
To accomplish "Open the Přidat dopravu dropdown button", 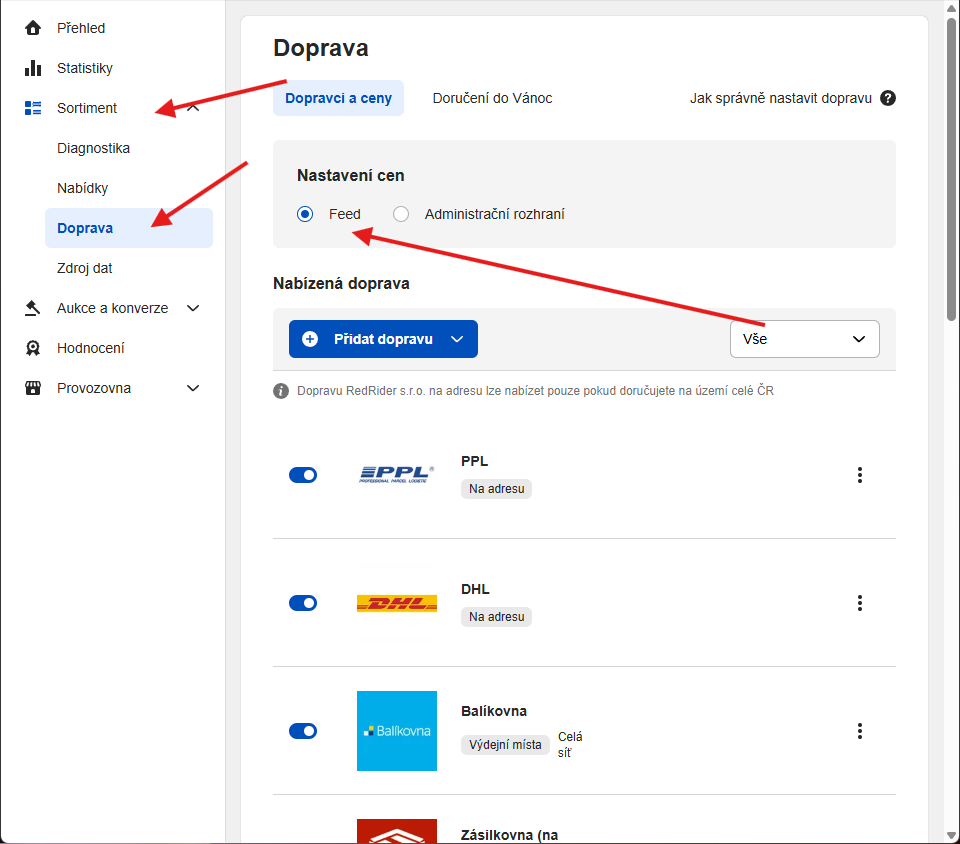I will coord(383,339).
